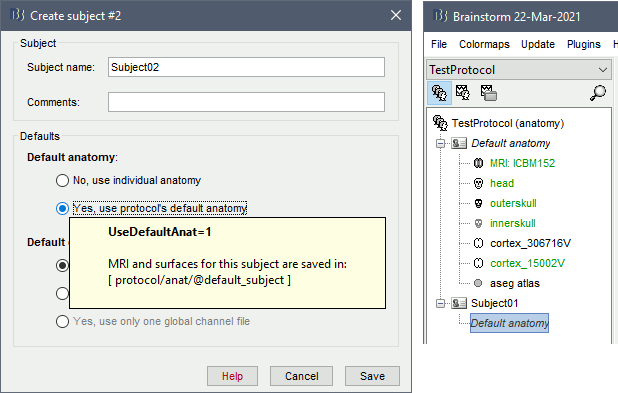Open the Update menu
The image size is (618, 393).
pyautogui.click(x=538, y=44)
